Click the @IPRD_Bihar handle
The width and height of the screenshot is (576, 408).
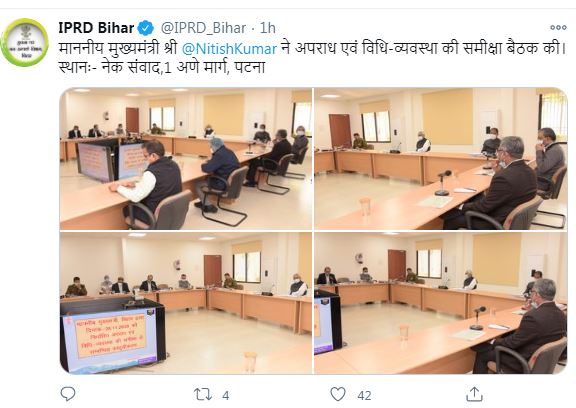[204, 28]
